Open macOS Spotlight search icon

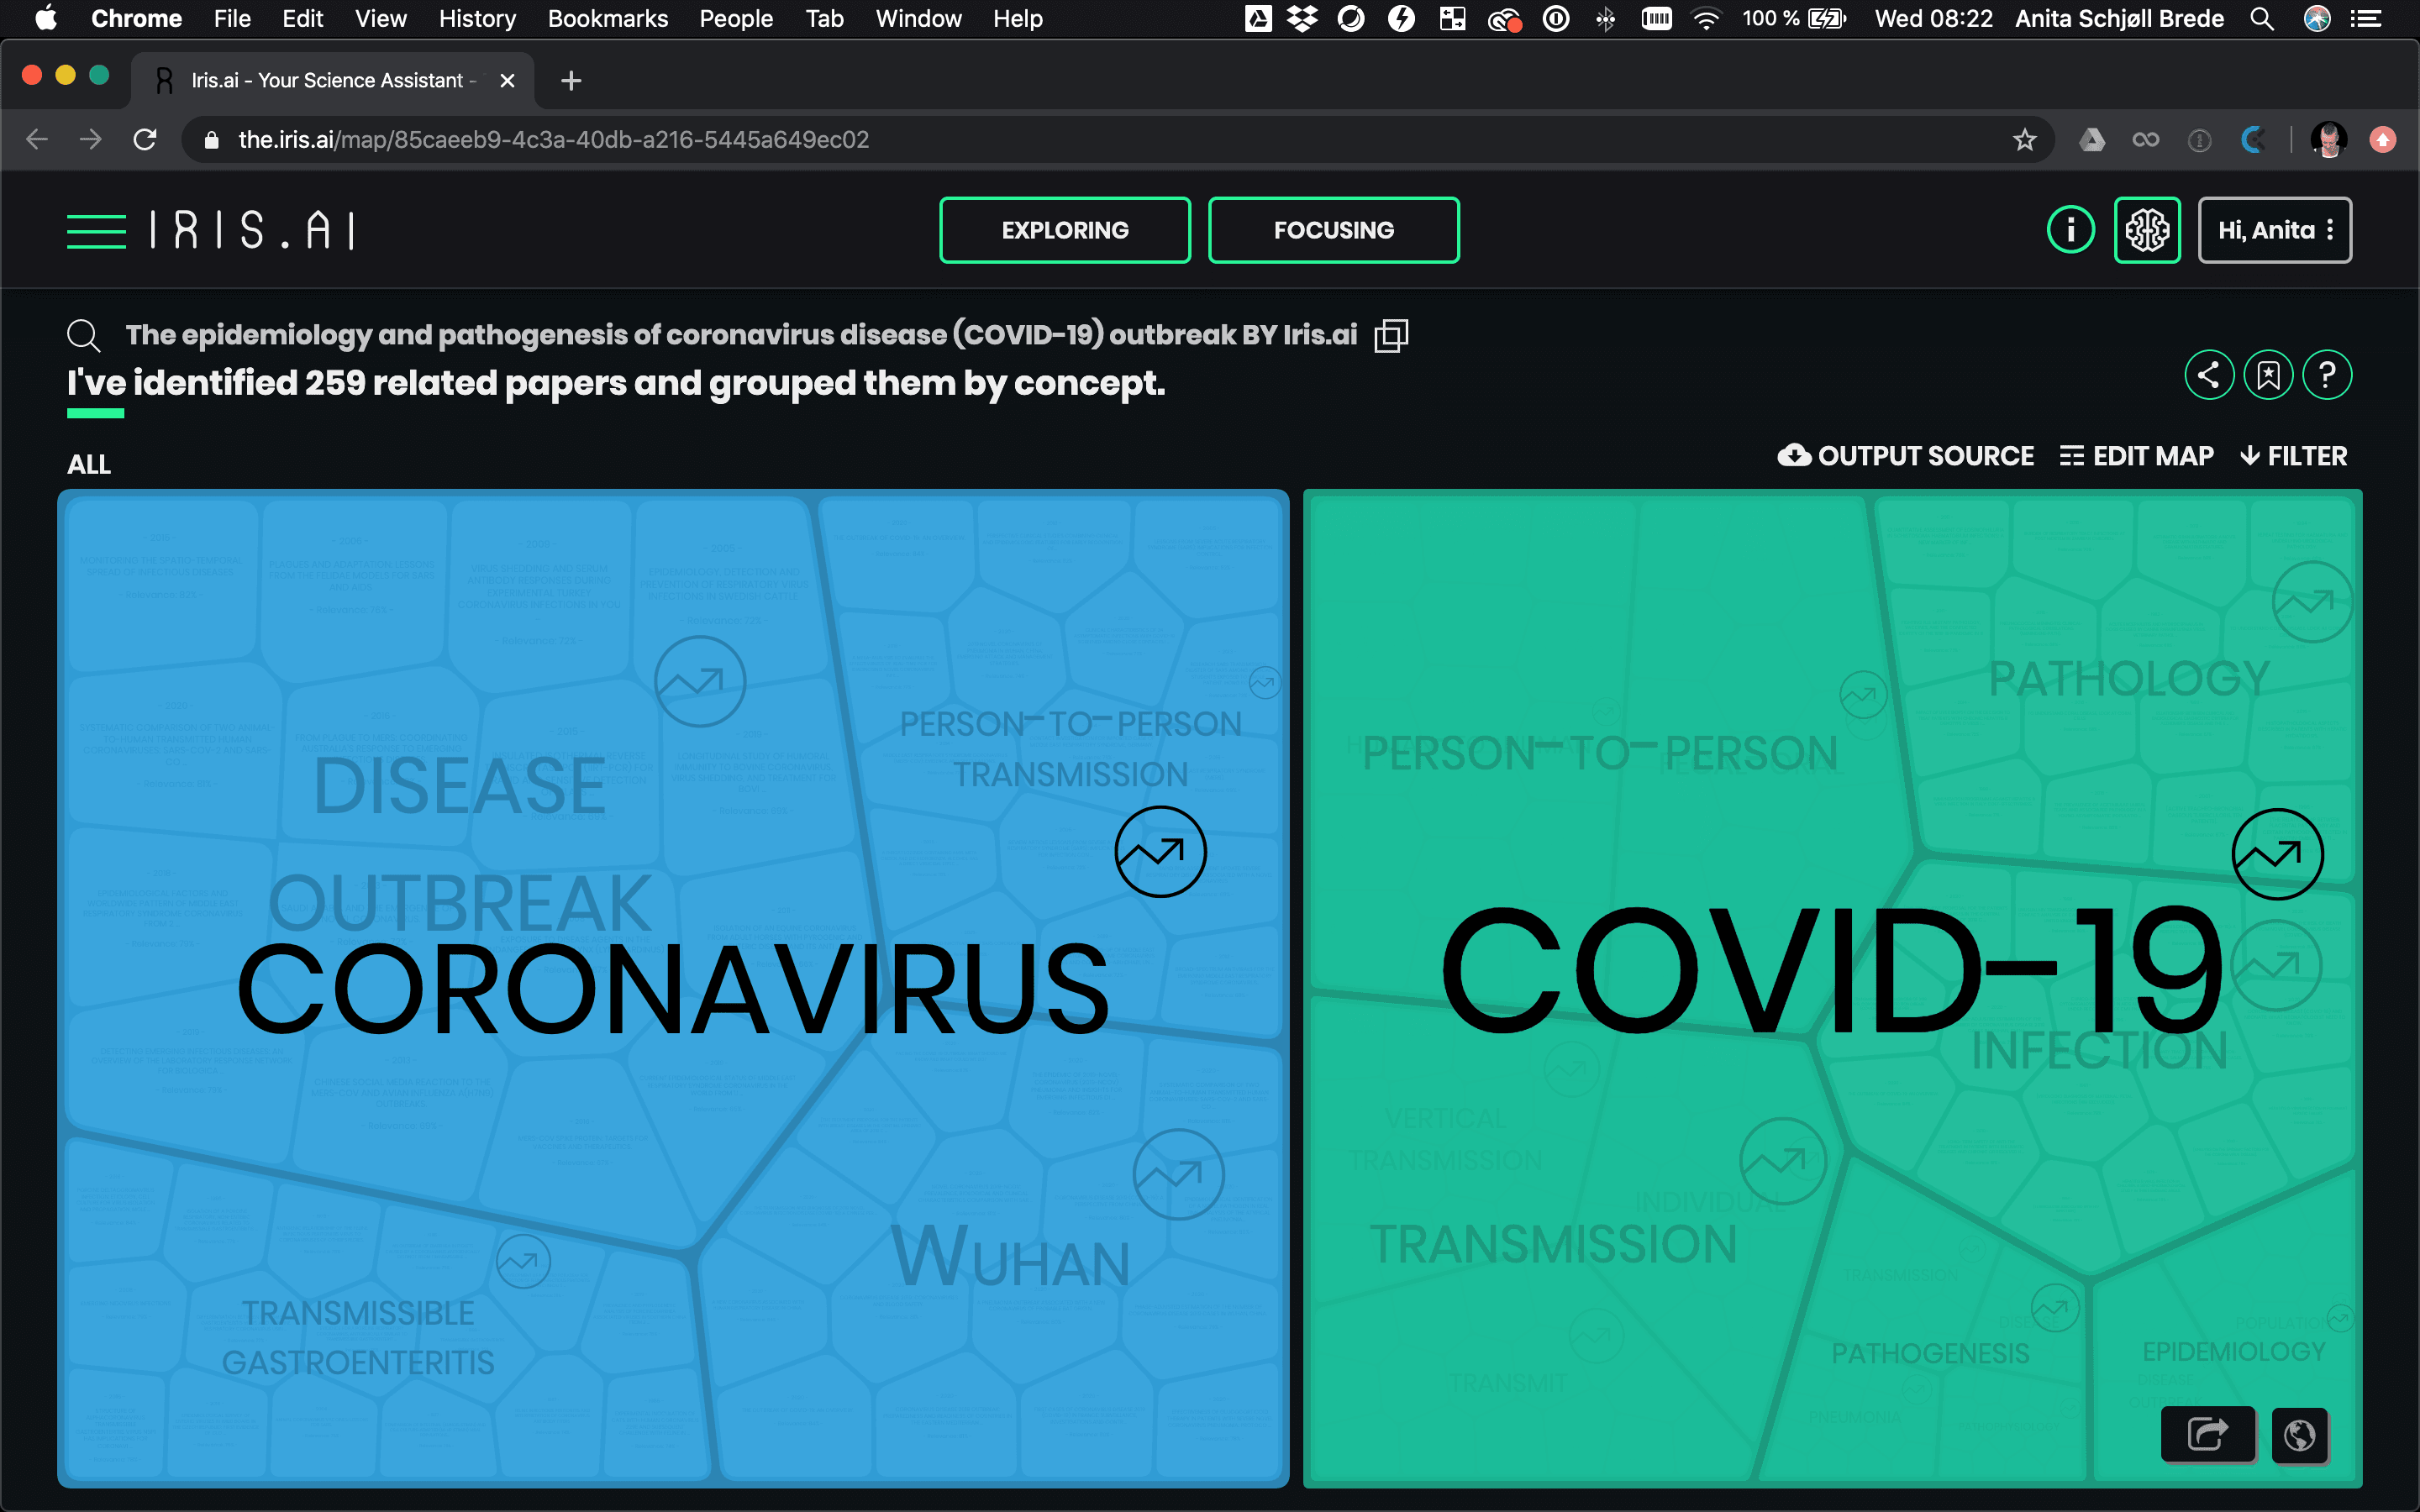[2261, 19]
